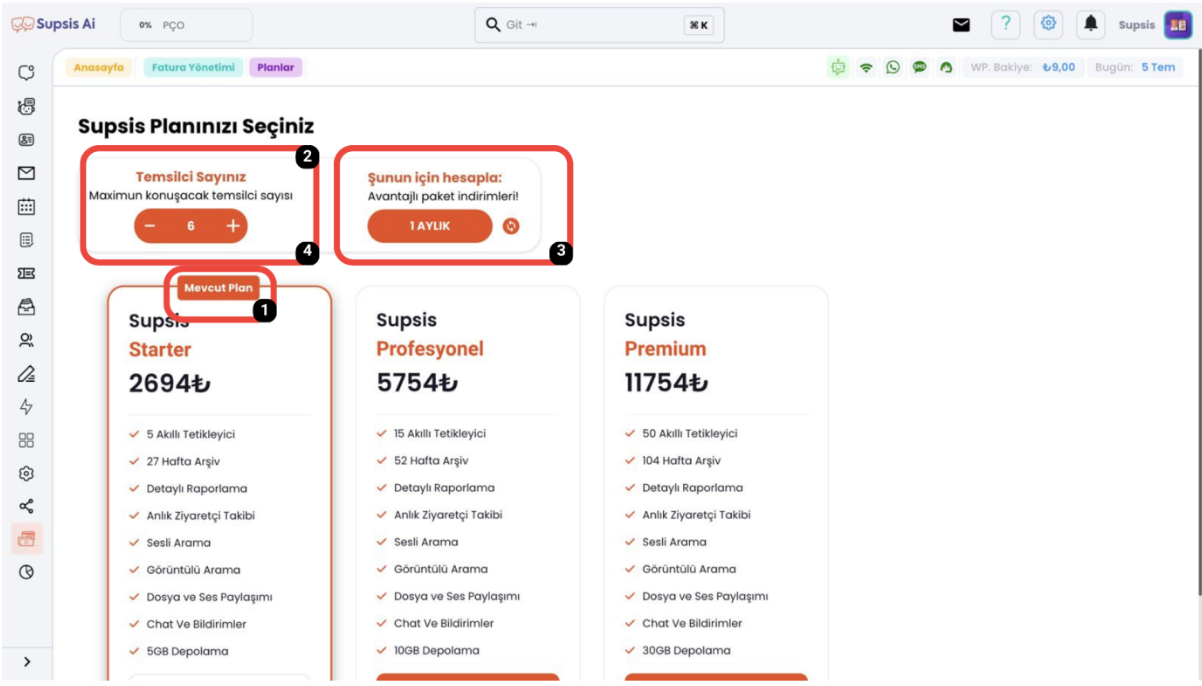Open the calendar icon in sidebar
Viewport: 1202px width, 686px height.
tap(27, 207)
